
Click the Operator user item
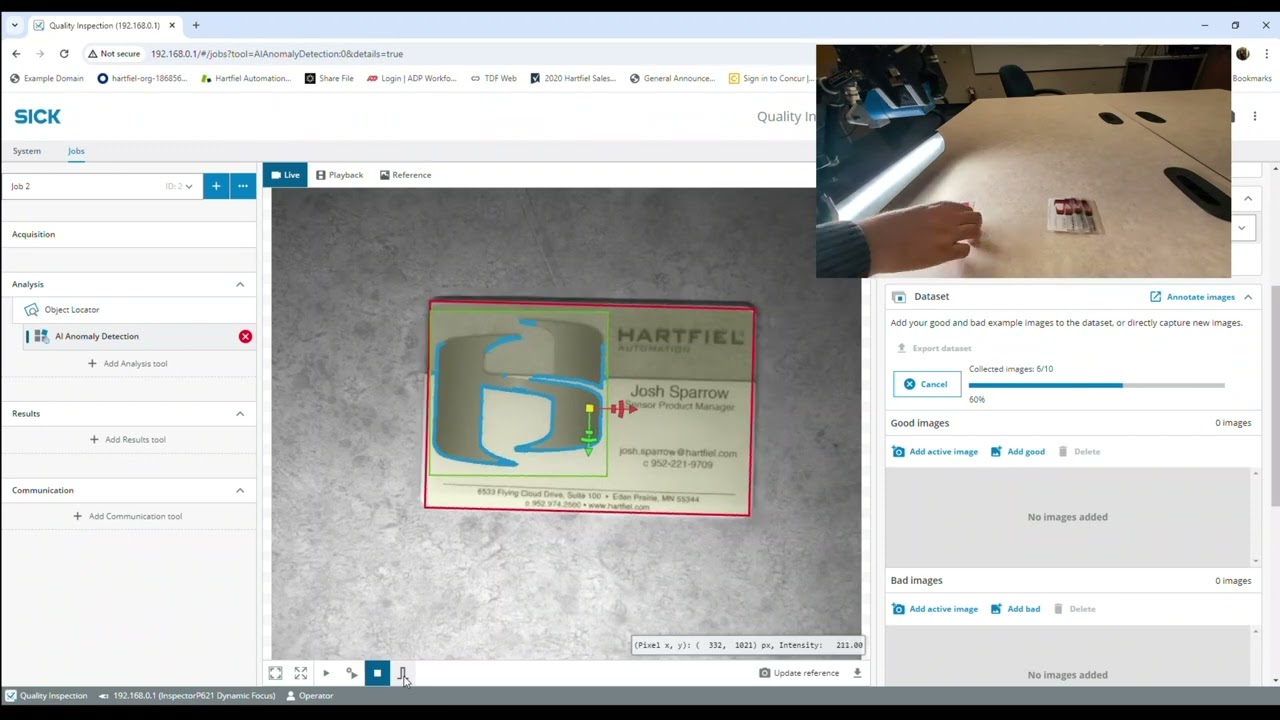310,696
